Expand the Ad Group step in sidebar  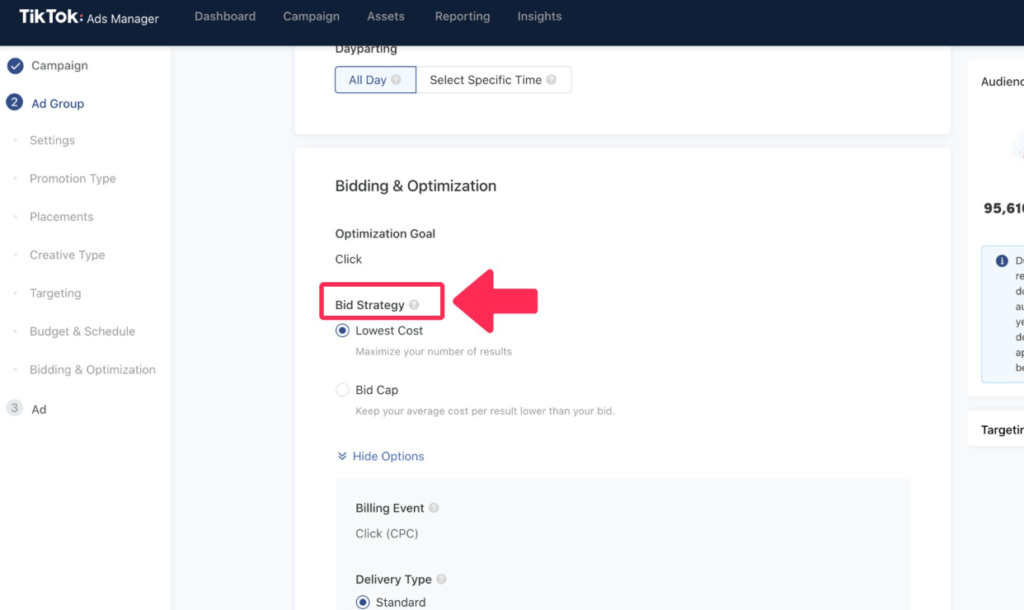point(57,104)
